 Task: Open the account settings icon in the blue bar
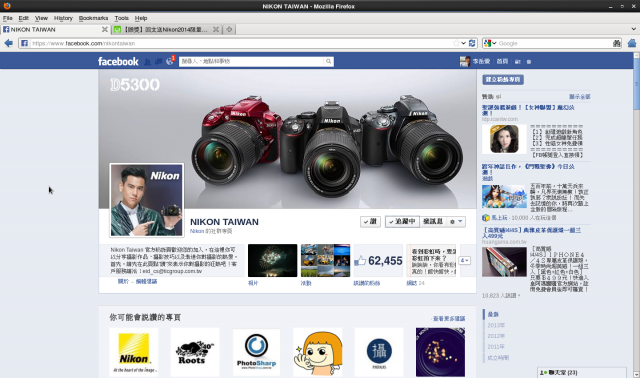(529, 62)
